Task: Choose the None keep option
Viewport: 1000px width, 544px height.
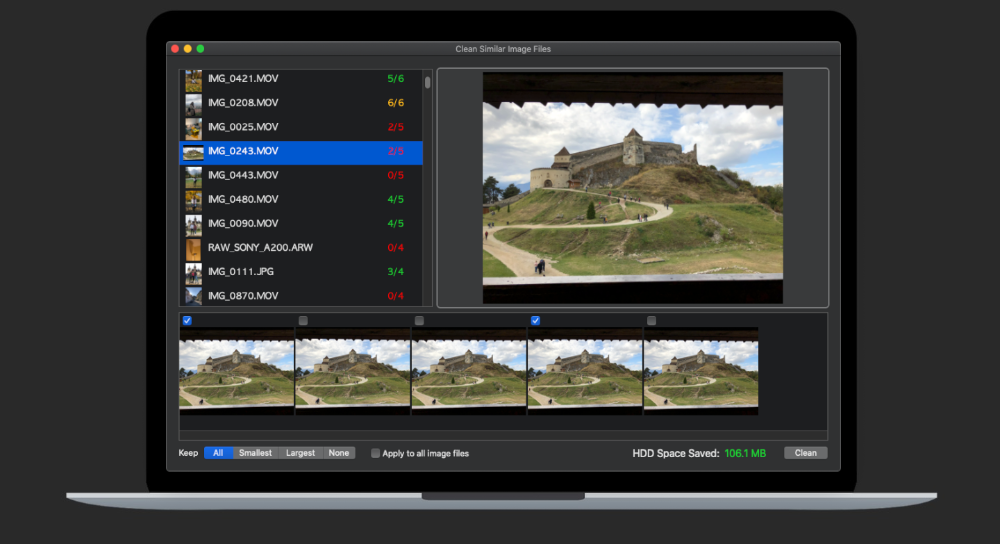Action: (339, 453)
